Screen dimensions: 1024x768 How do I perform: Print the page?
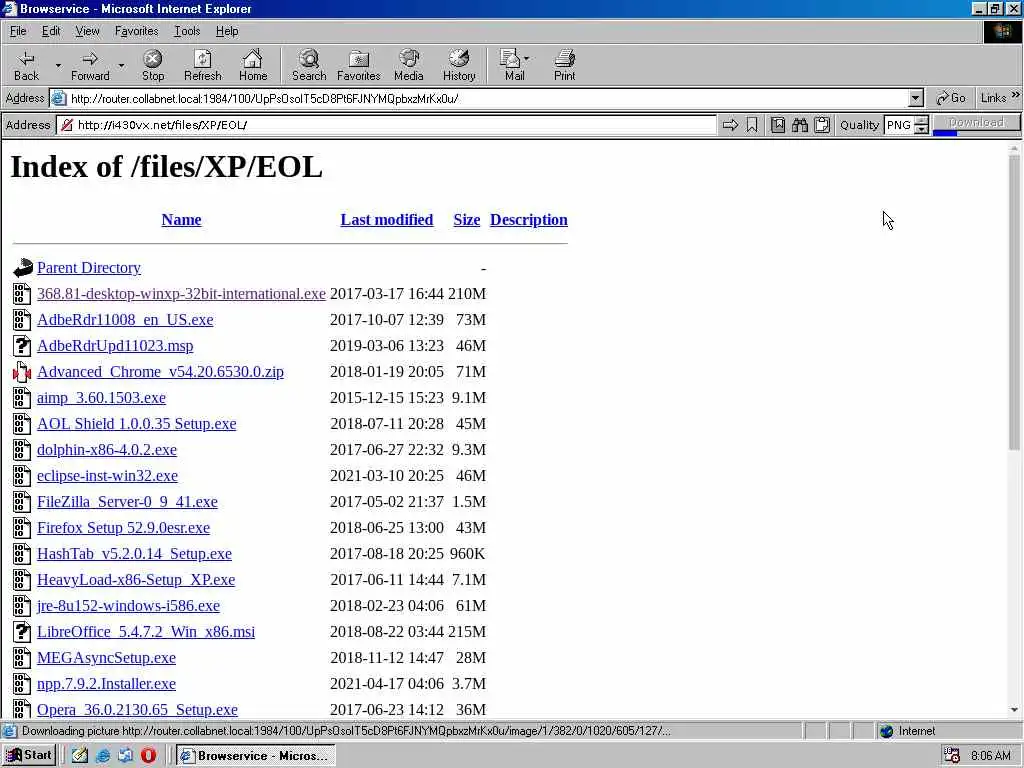coord(564,65)
